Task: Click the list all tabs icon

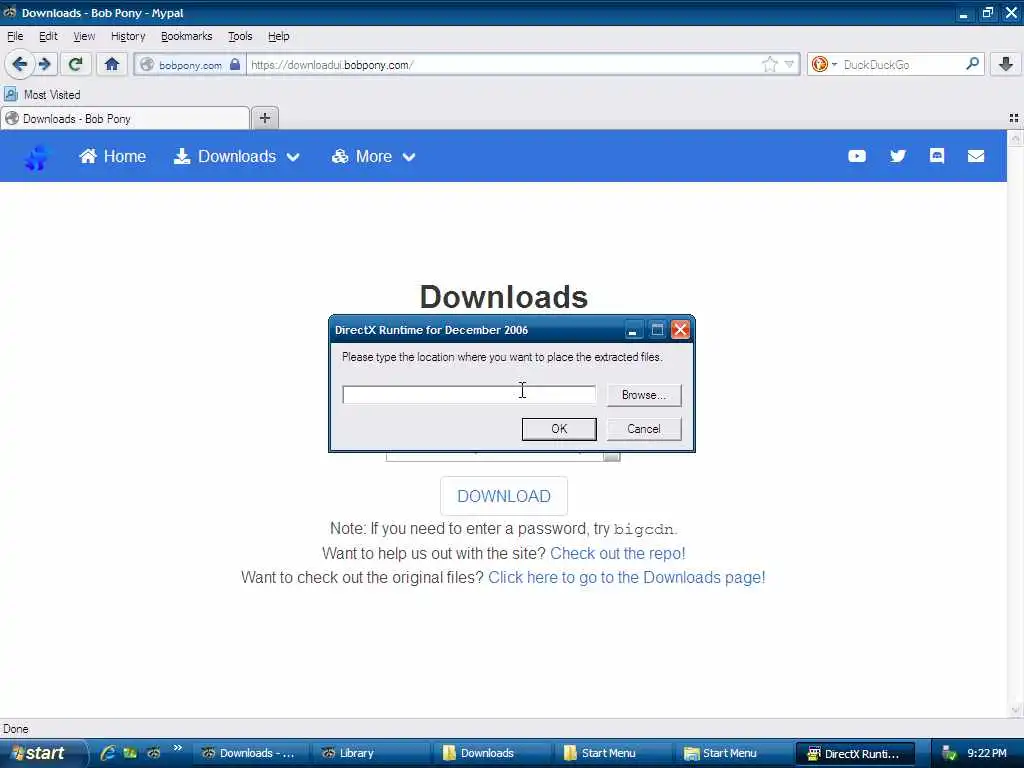Action: click(x=1014, y=118)
